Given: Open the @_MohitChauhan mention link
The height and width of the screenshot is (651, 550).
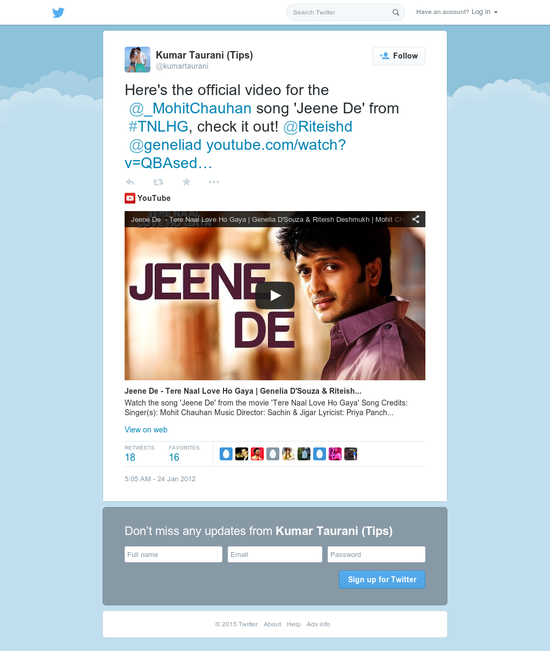Looking at the screenshot, I should click(x=190, y=108).
